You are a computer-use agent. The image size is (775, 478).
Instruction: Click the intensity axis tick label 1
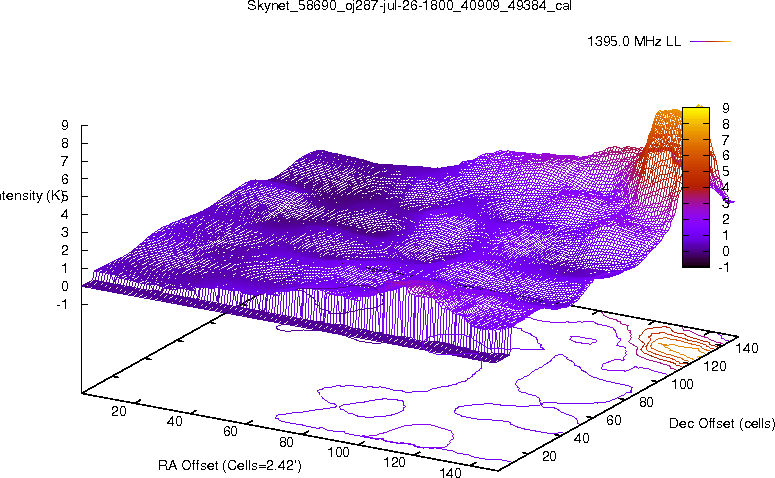click(65, 268)
